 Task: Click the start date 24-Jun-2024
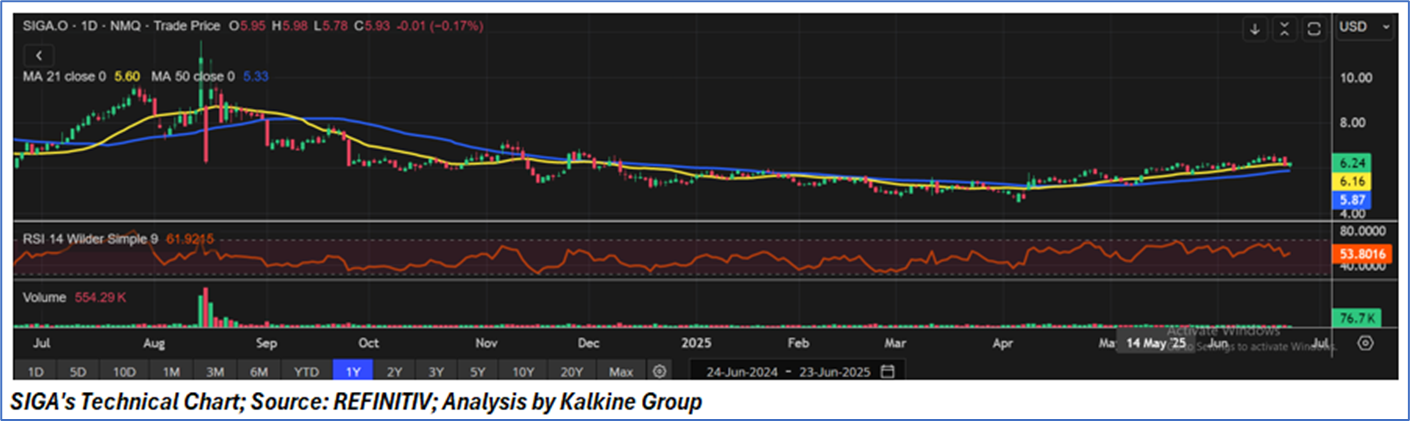tap(741, 371)
